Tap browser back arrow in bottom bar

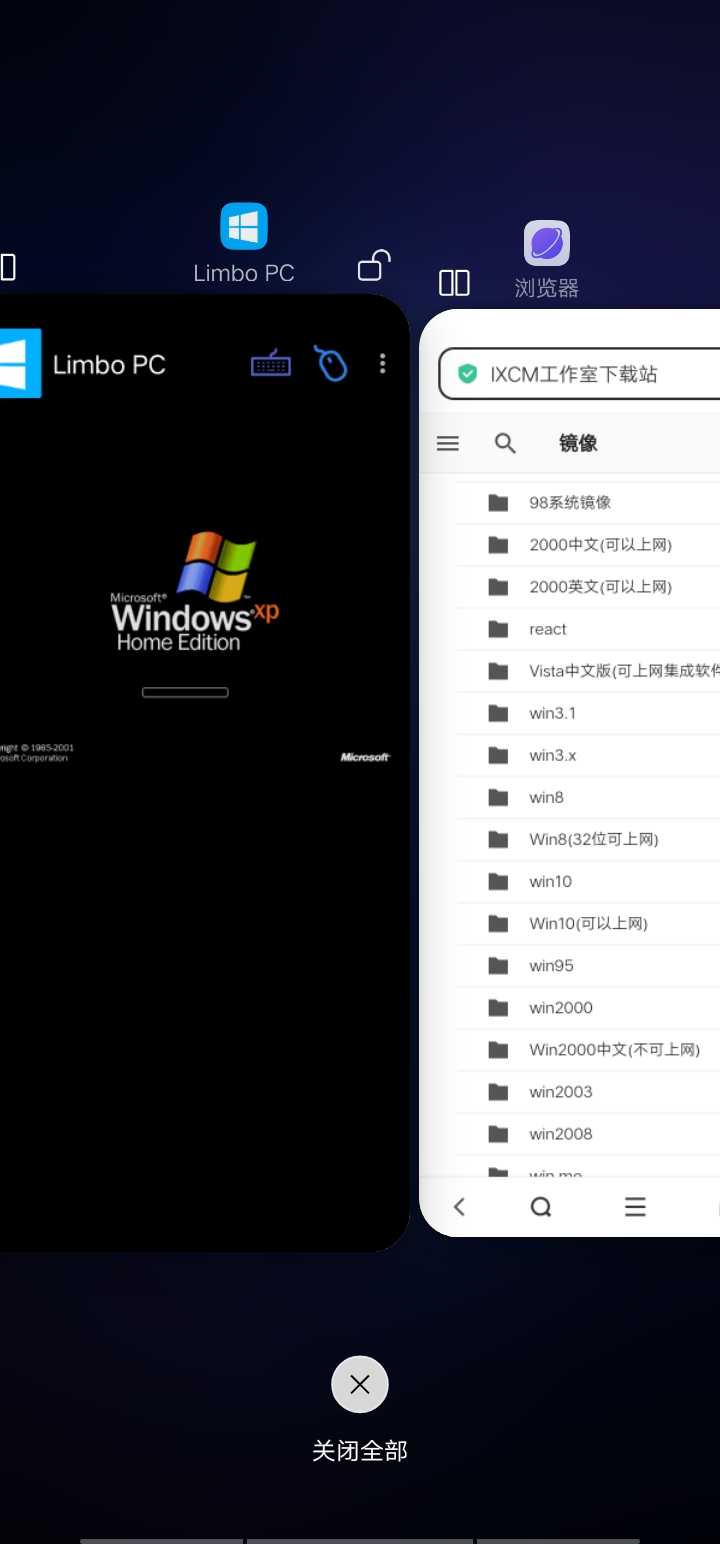(x=460, y=1207)
